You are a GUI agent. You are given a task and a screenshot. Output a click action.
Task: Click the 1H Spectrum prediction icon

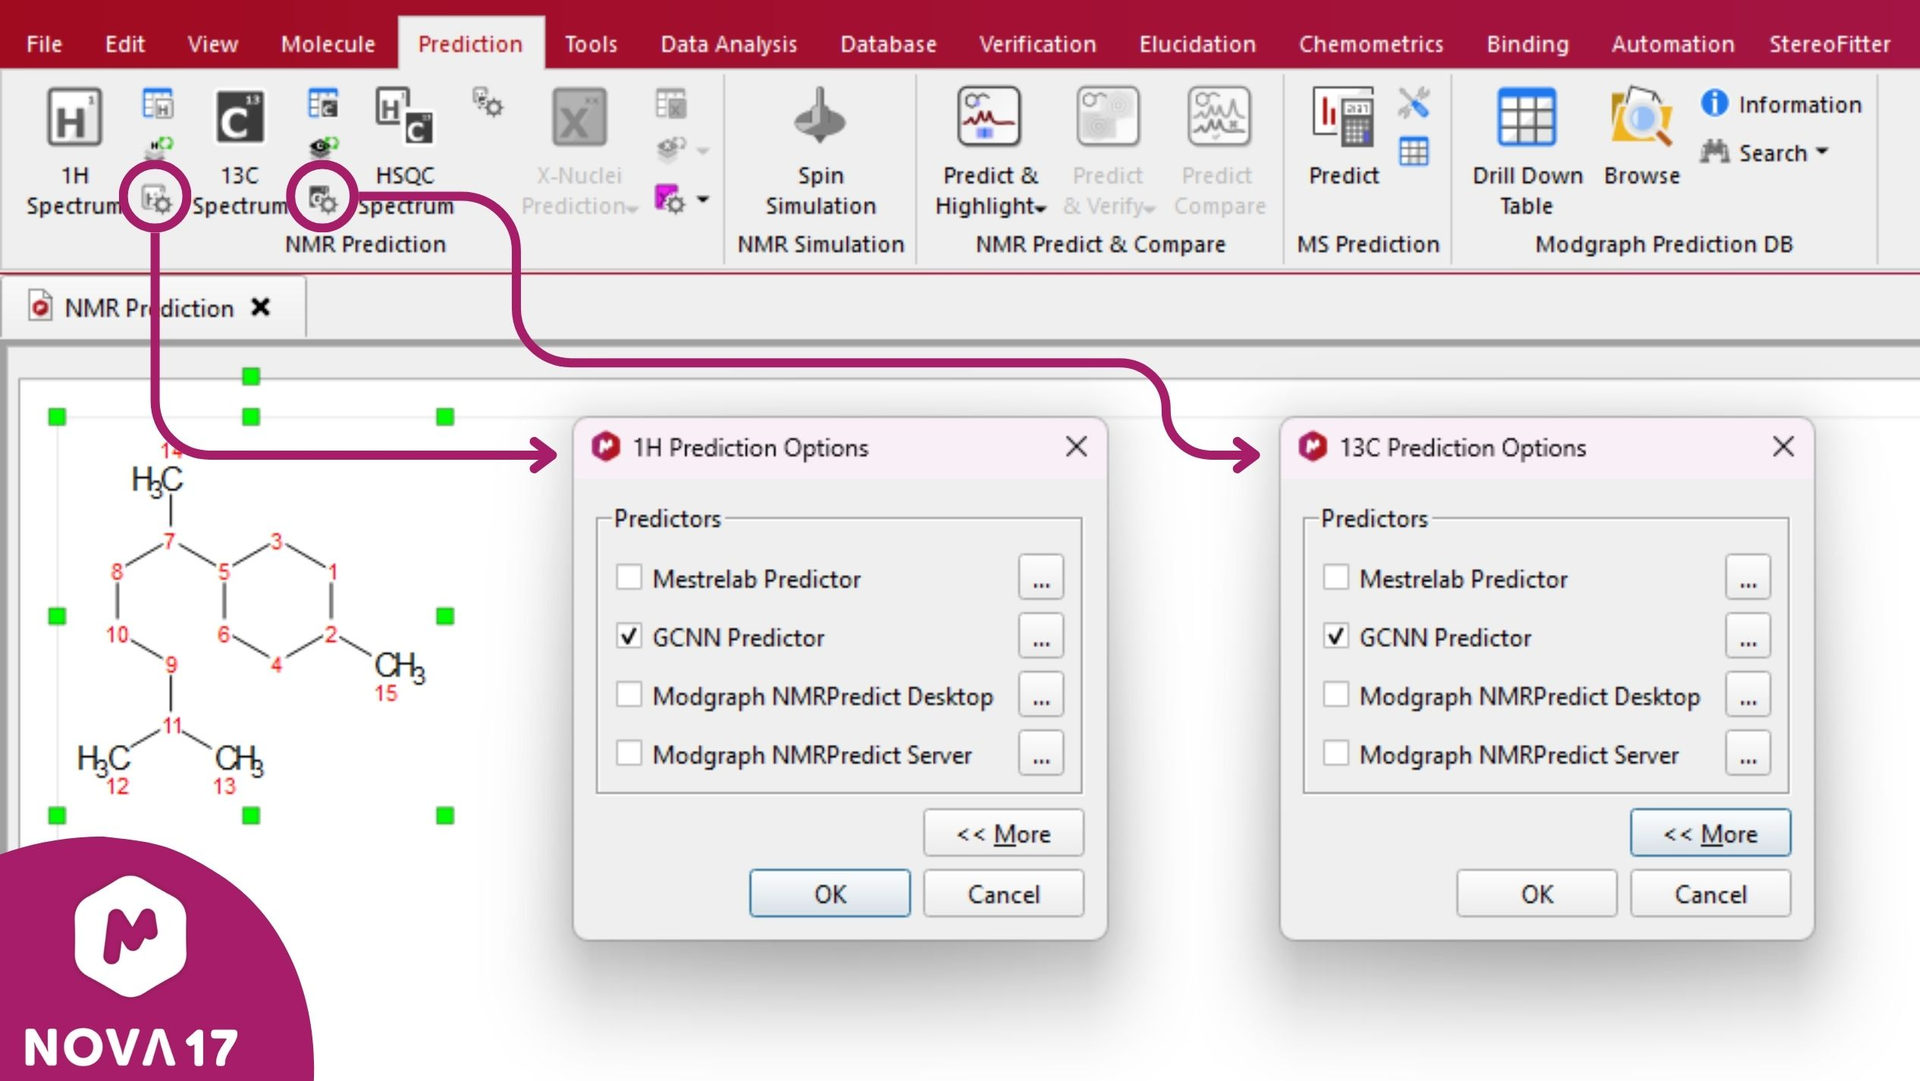[74, 118]
